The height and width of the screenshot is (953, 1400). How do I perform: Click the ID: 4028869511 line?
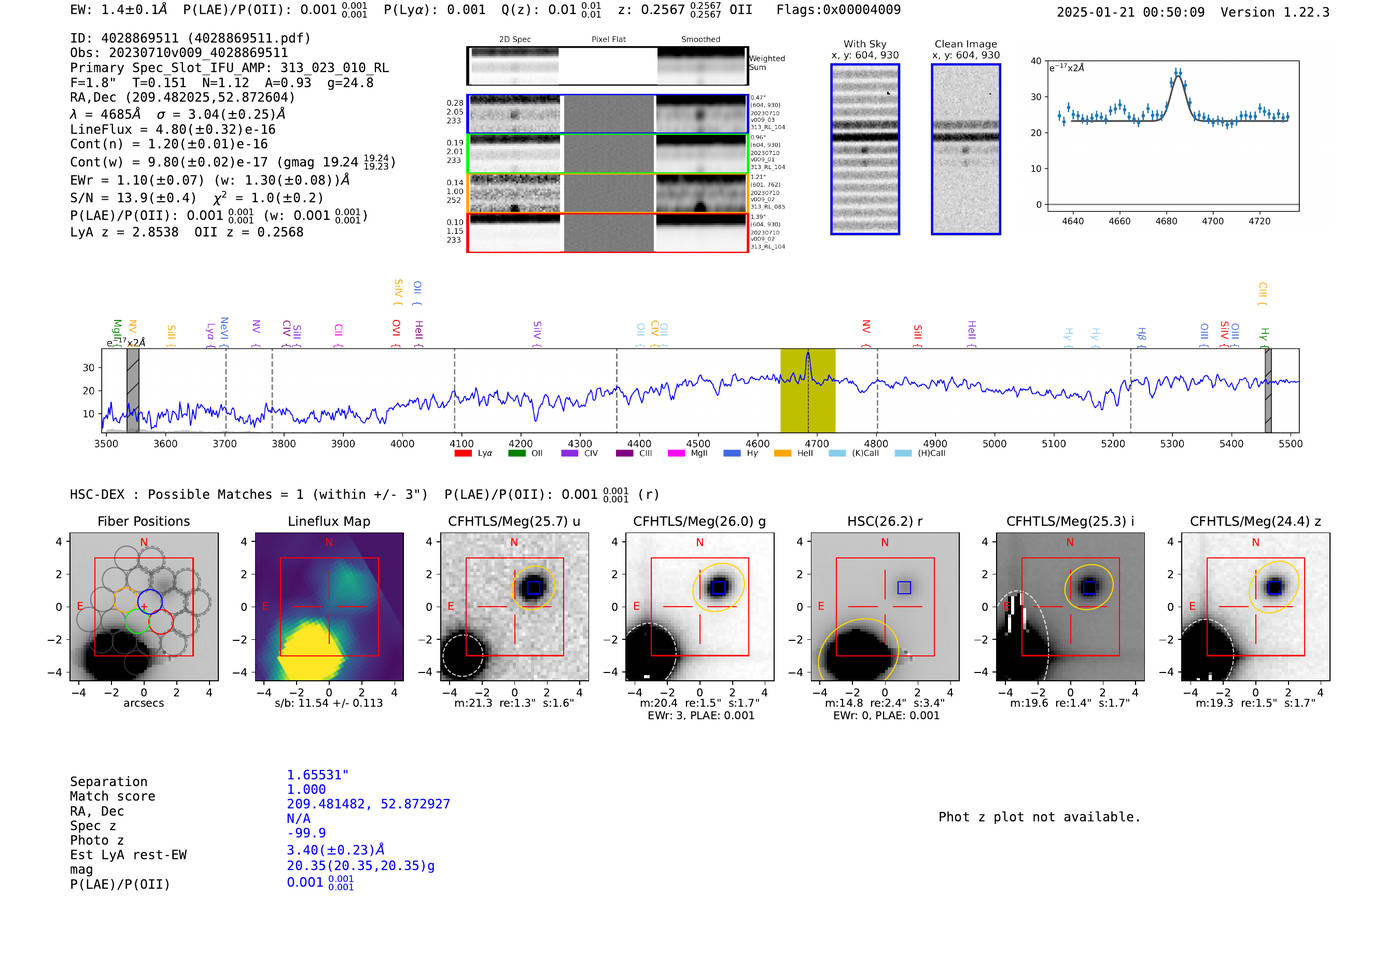[190, 38]
